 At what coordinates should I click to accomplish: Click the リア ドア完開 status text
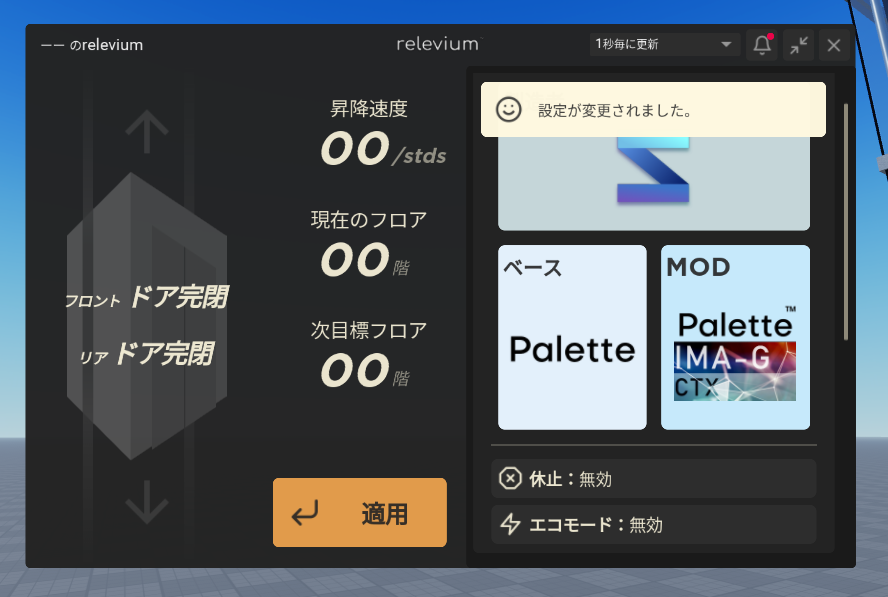[146, 354]
